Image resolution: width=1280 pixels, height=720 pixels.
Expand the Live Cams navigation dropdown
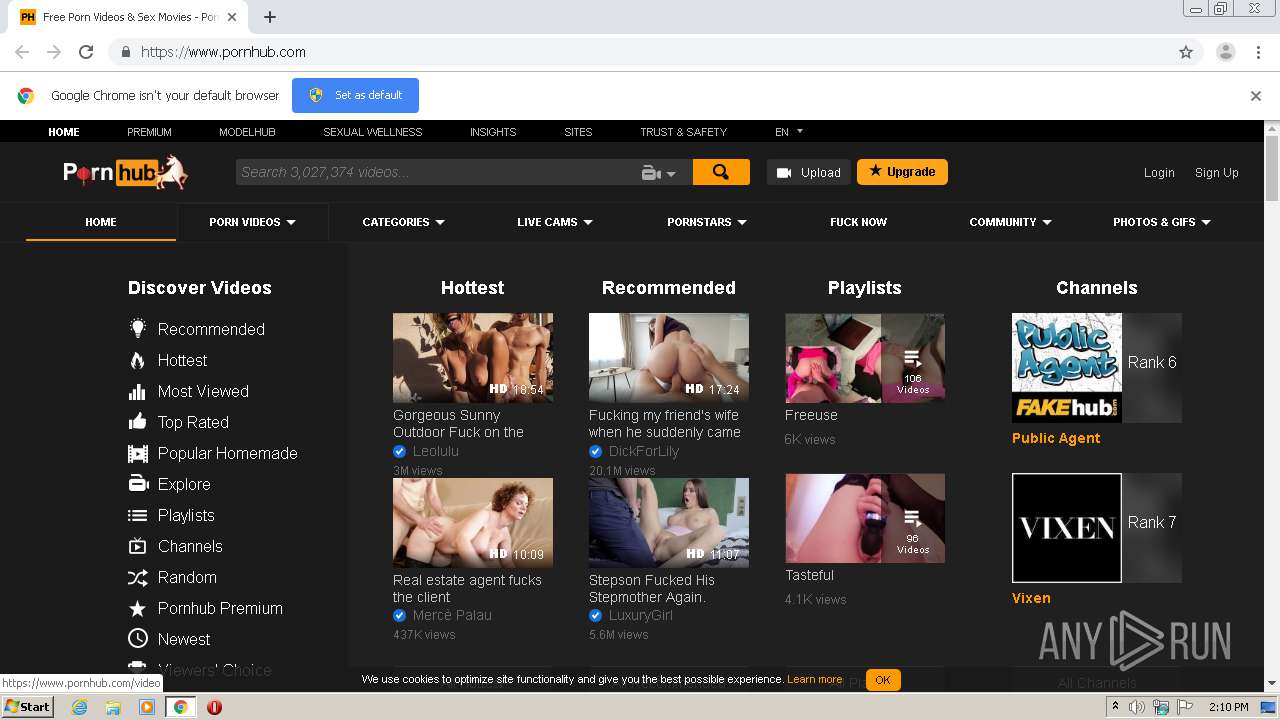pos(555,222)
